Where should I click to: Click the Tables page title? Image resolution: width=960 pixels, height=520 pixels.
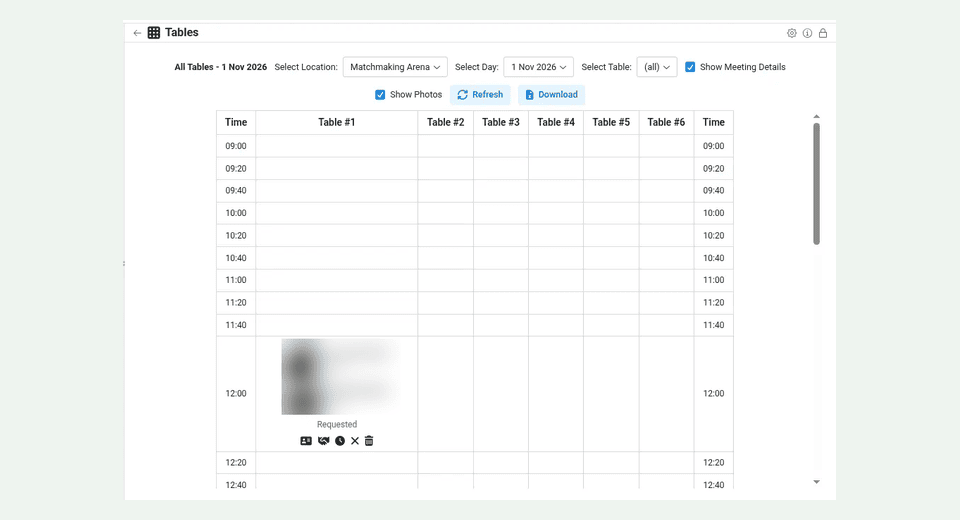pyautogui.click(x=182, y=32)
